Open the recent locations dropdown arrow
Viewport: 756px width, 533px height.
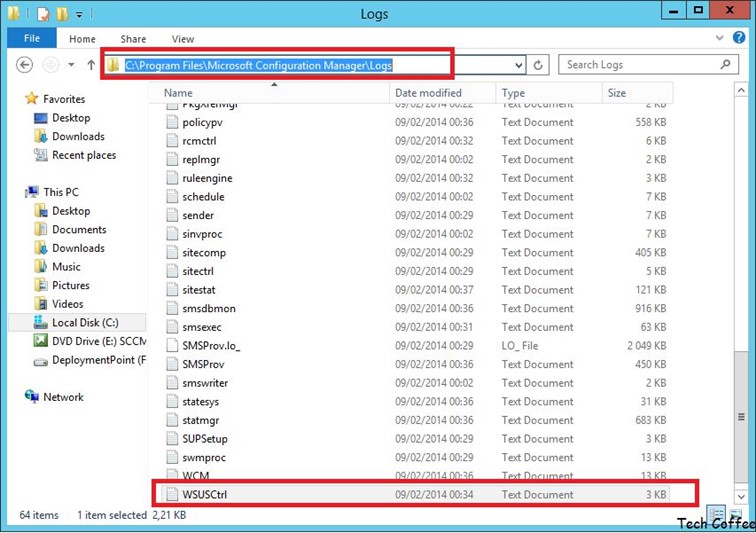coord(71,65)
